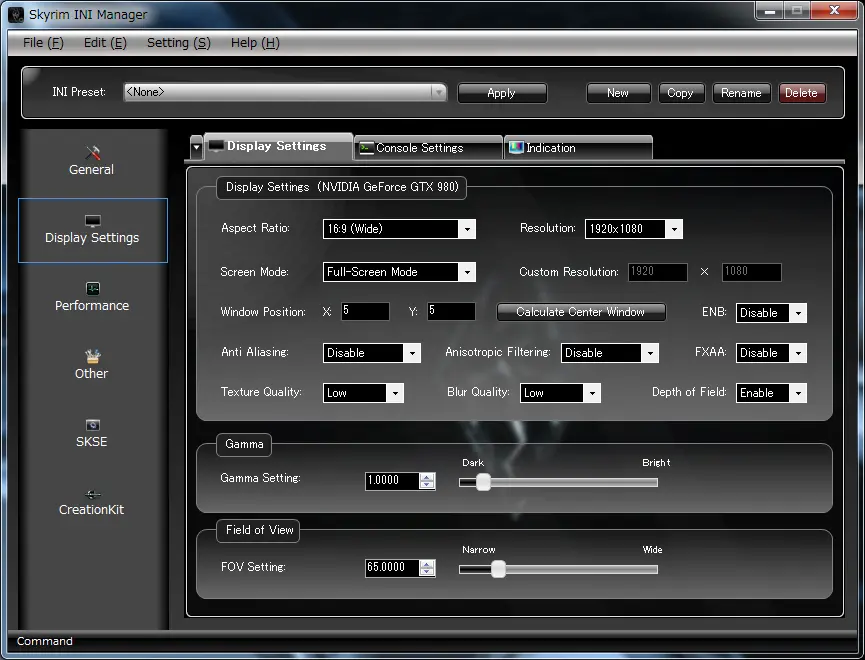This screenshot has height=660, width=865.
Task: Click the FOV Setting value field
Action: click(392, 568)
